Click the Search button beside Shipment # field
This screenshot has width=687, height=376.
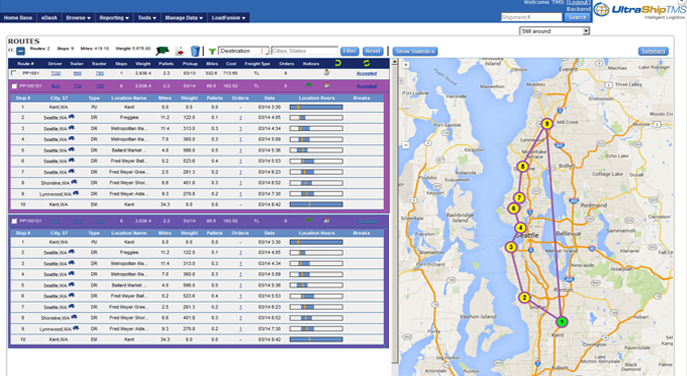(x=577, y=17)
